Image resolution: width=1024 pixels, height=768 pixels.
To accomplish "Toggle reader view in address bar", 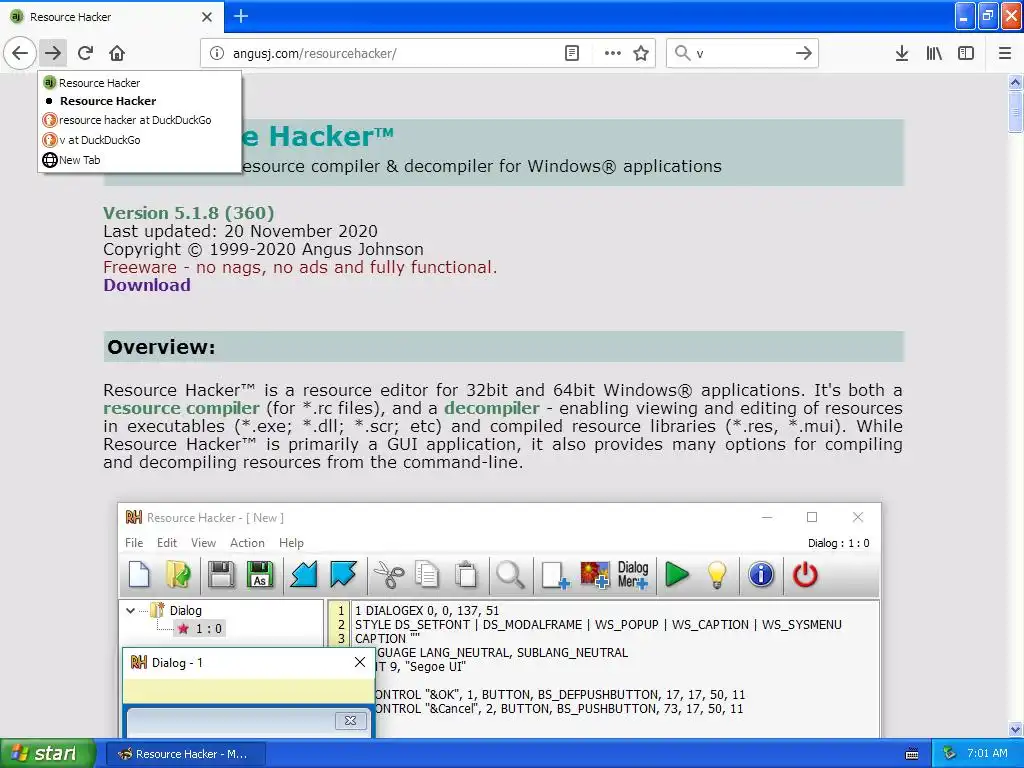I will (571, 53).
